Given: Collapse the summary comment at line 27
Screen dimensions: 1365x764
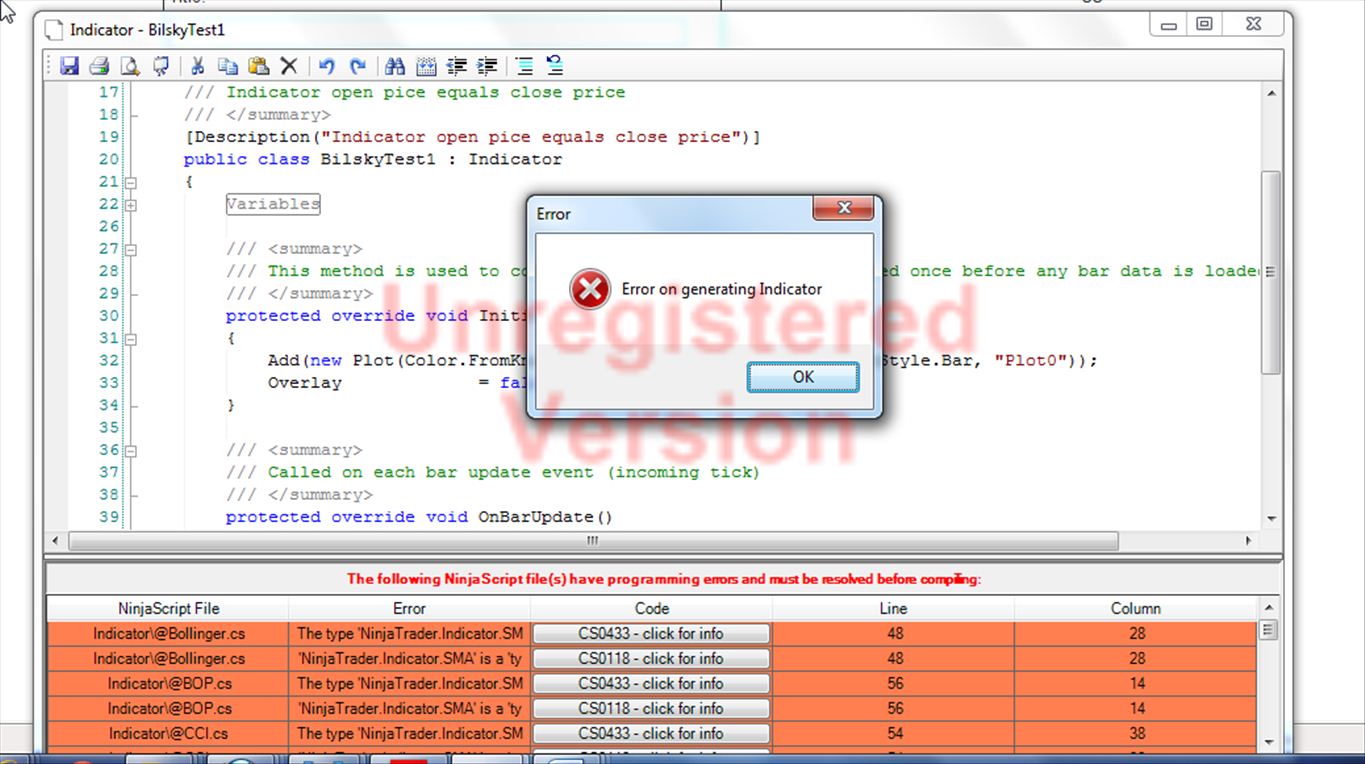Looking at the screenshot, I should [x=131, y=249].
